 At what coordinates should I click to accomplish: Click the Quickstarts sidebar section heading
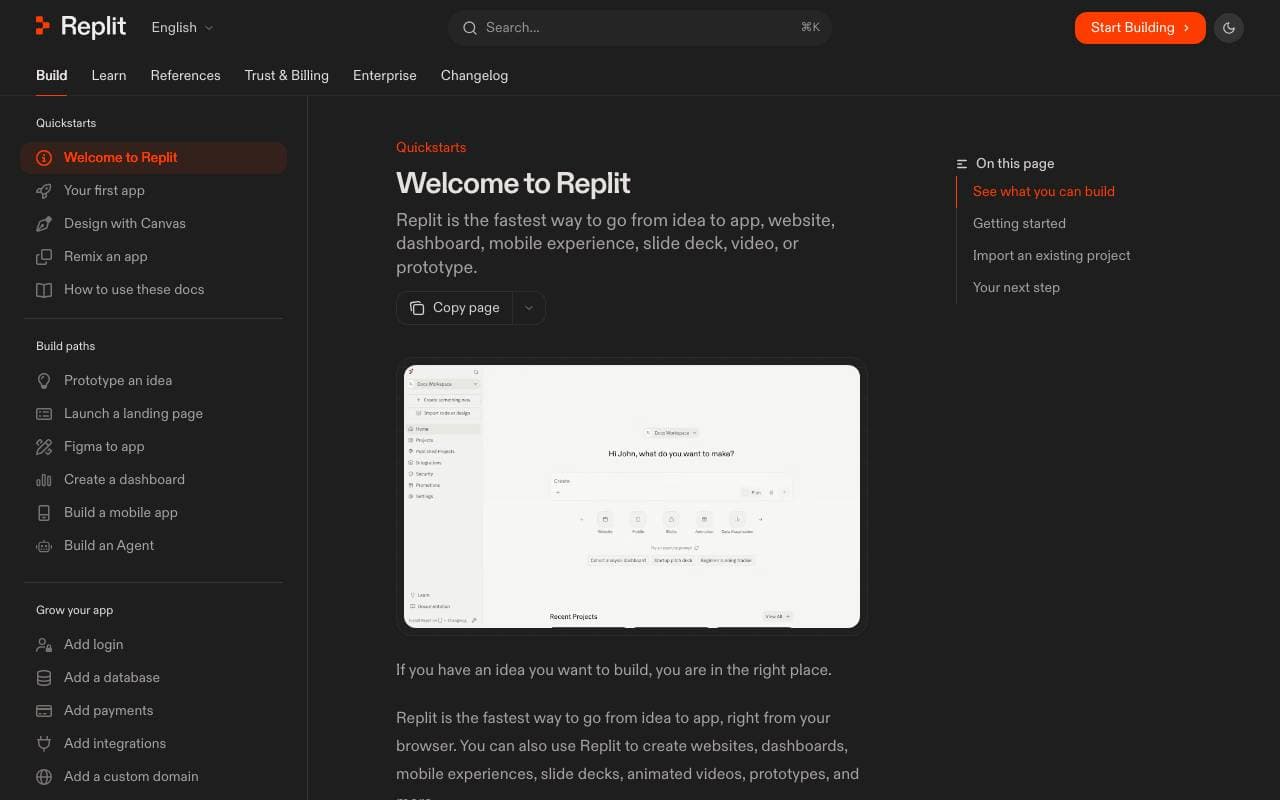(66, 123)
